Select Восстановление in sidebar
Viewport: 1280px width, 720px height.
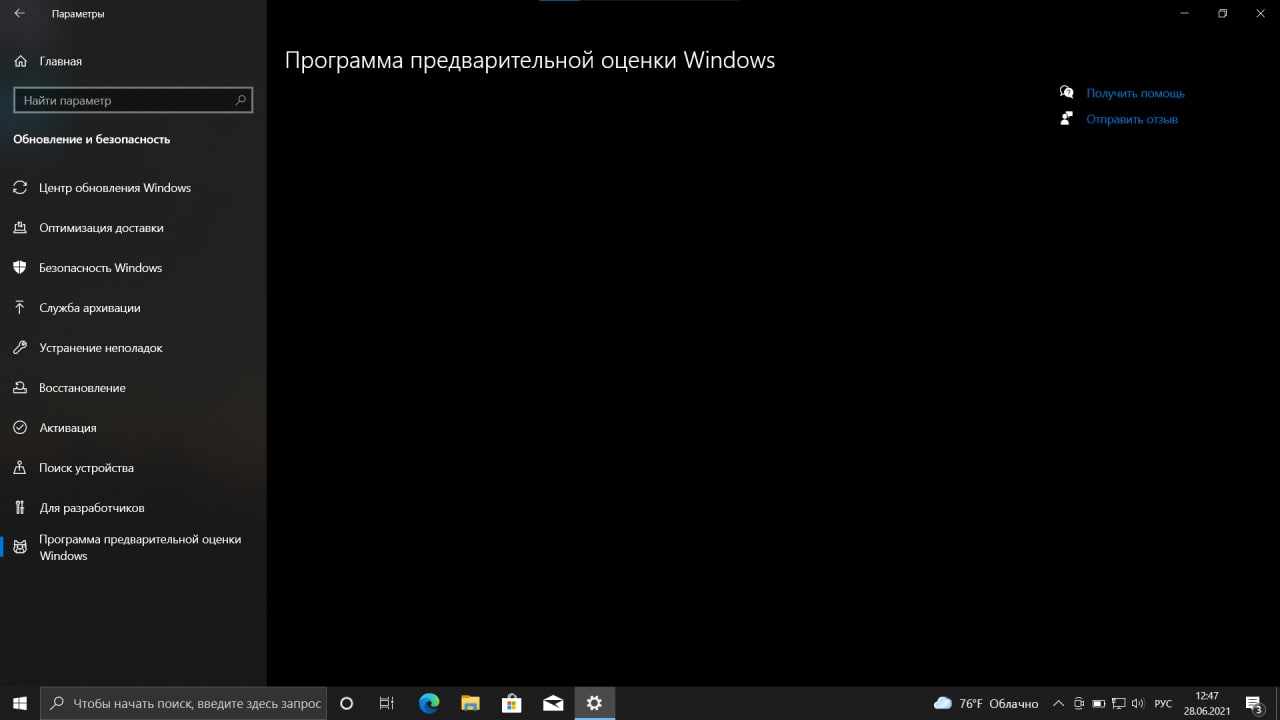pos(133,388)
